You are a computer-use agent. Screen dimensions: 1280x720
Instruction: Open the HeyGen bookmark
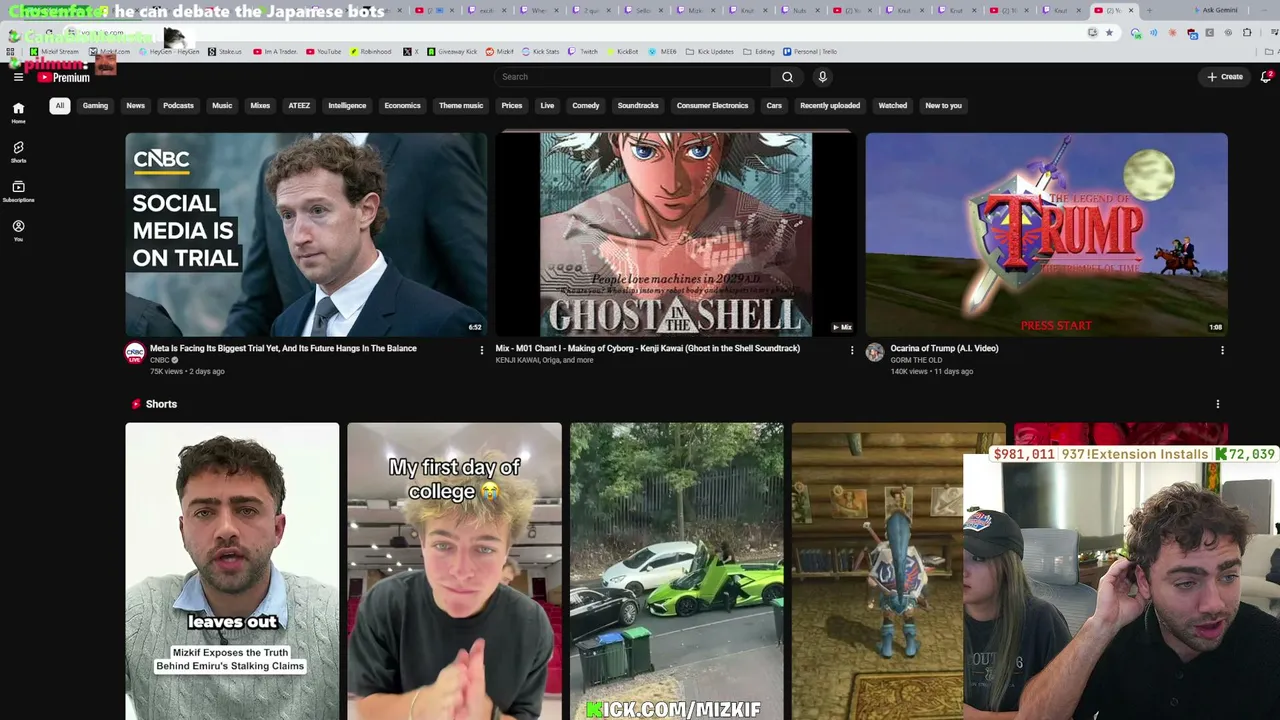click(168, 51)
